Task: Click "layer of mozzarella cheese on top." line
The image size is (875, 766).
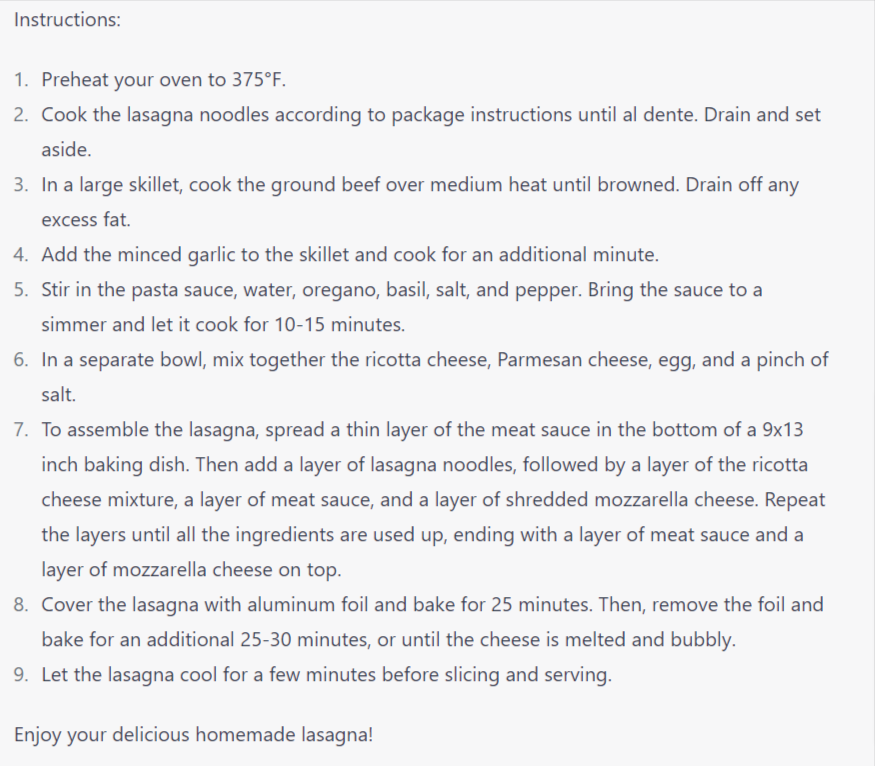Action: (x=191, y=570)
